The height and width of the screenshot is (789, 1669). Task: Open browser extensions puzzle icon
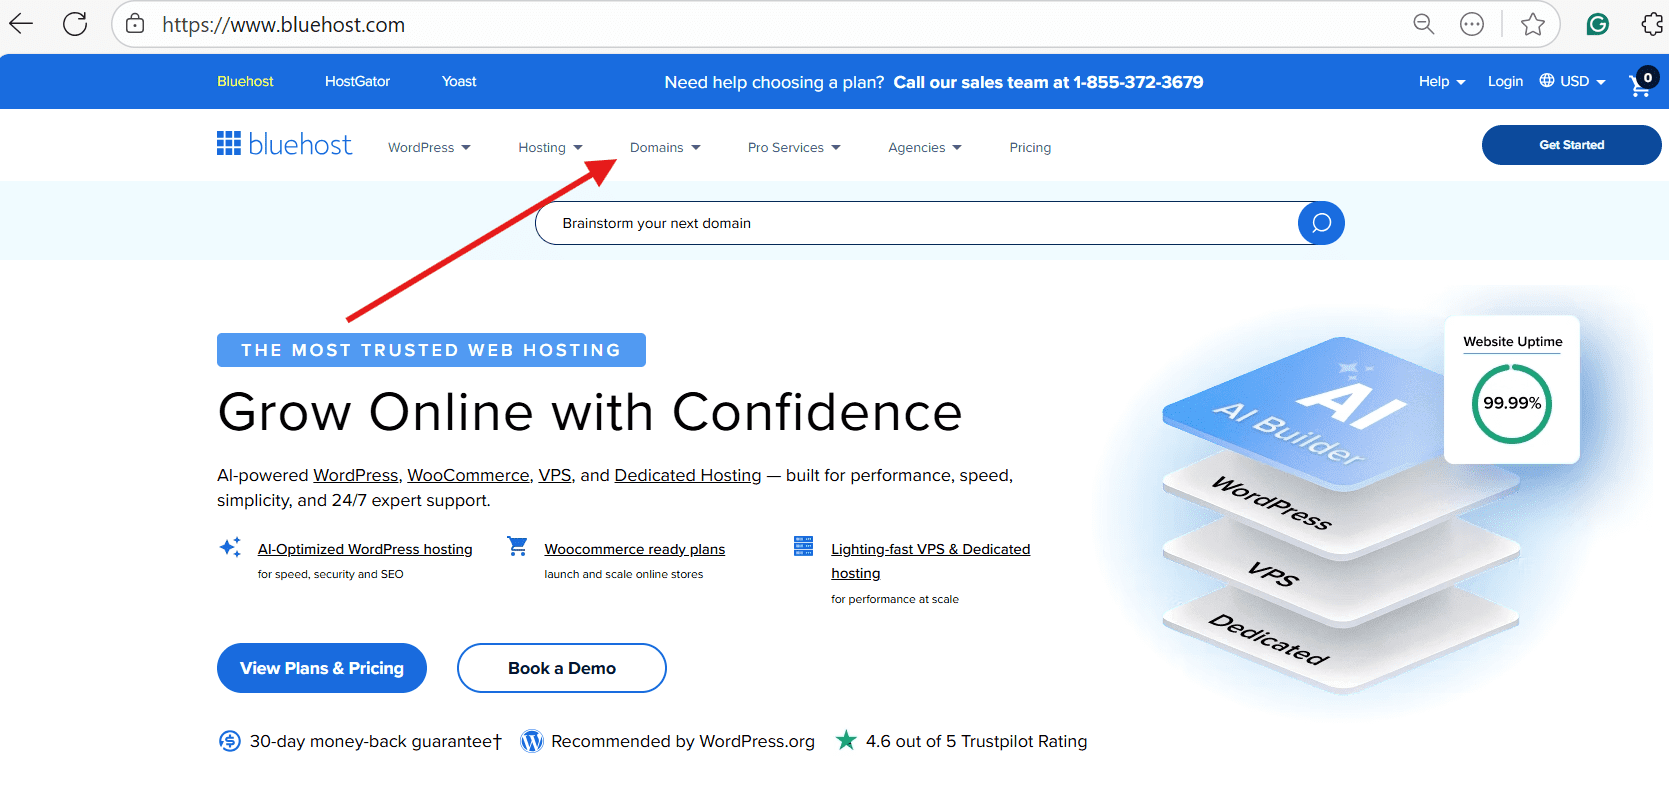coord(1652,24)
